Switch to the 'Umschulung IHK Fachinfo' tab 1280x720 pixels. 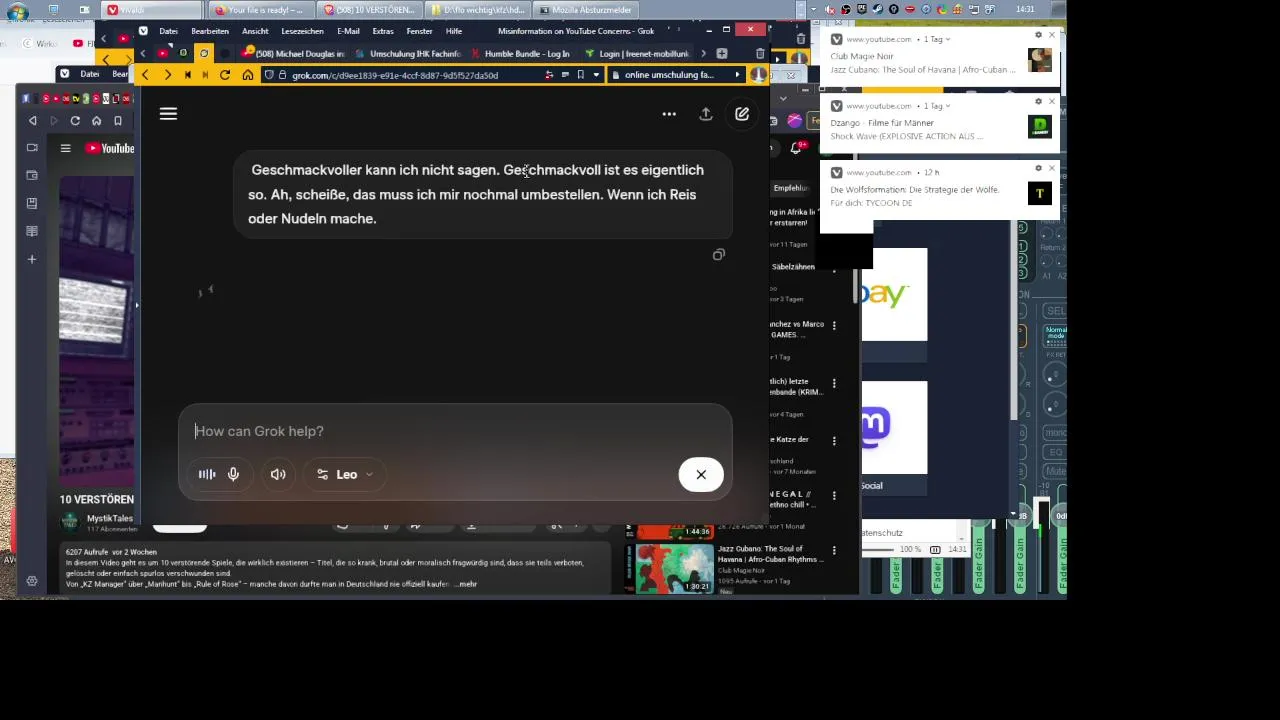pos(407,54)
